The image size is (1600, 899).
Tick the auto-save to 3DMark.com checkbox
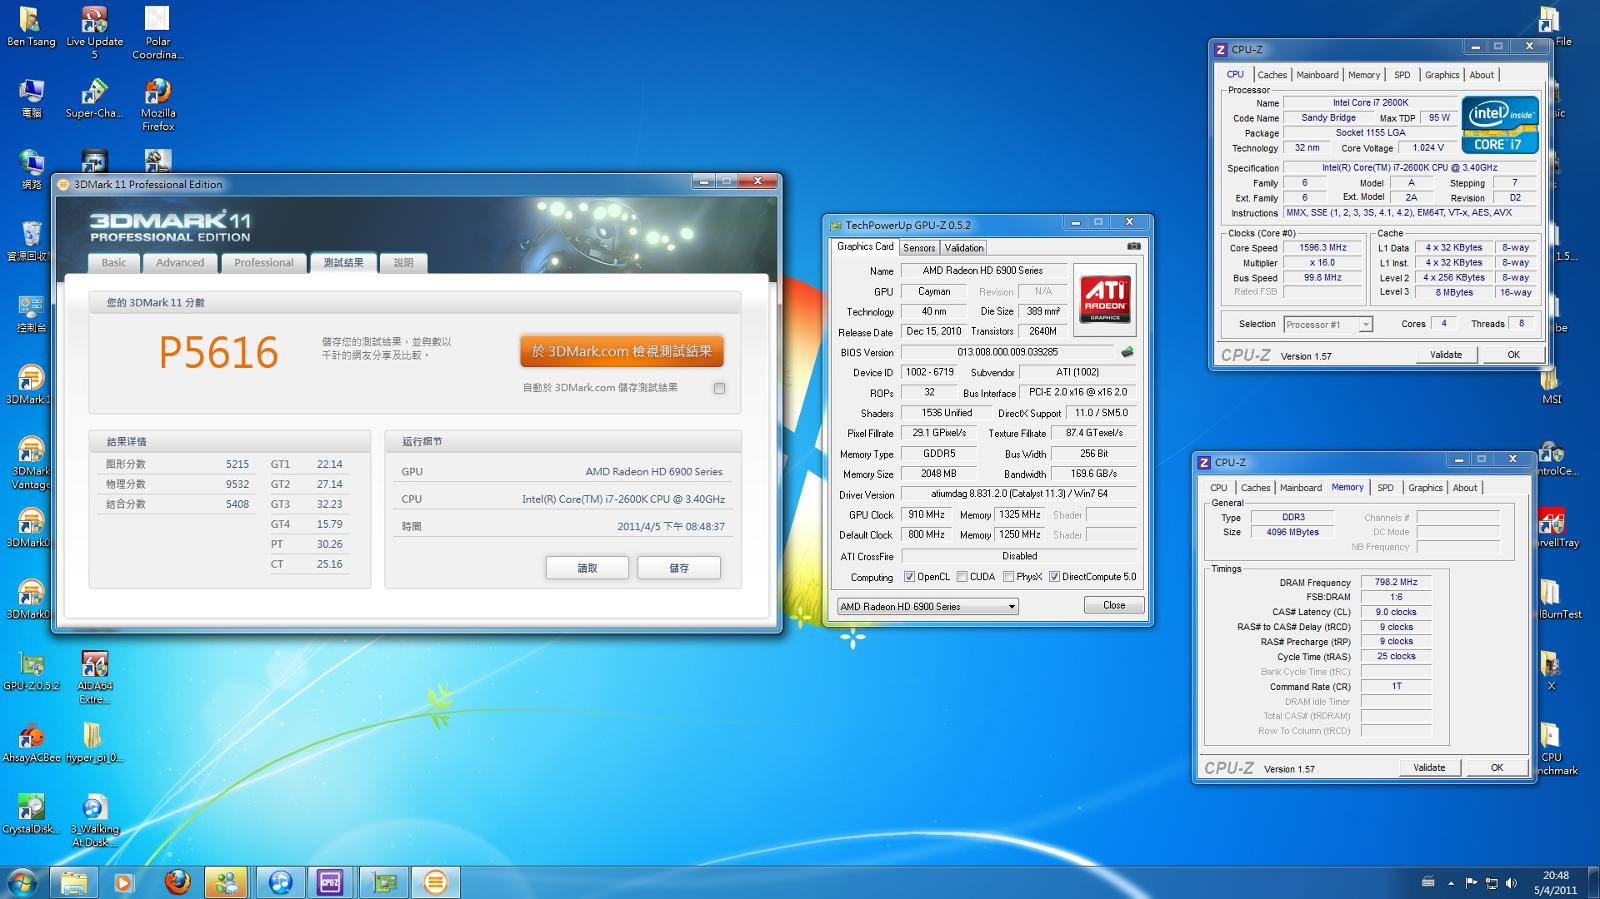(719, 388)
